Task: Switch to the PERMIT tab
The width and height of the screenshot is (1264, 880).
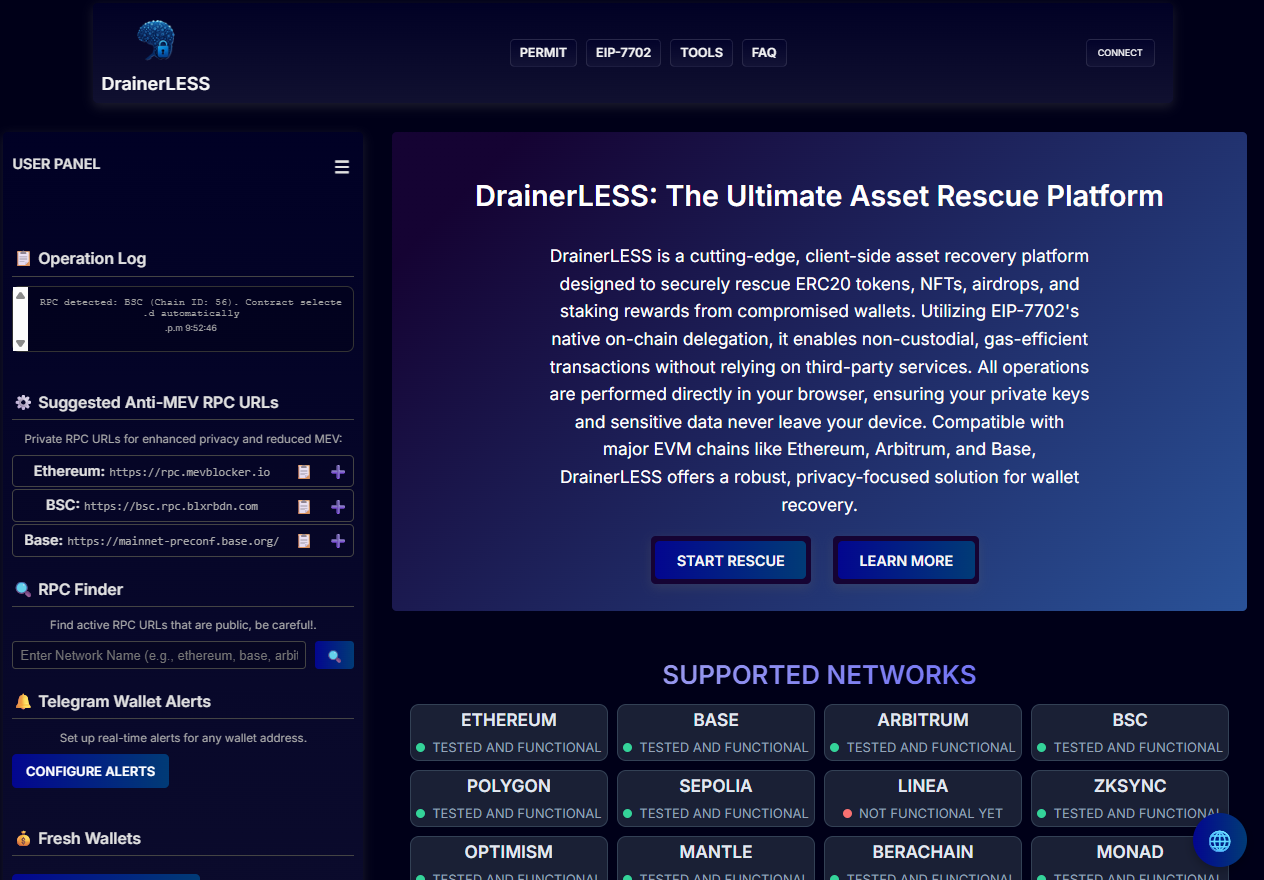Action: pos(543,52)
